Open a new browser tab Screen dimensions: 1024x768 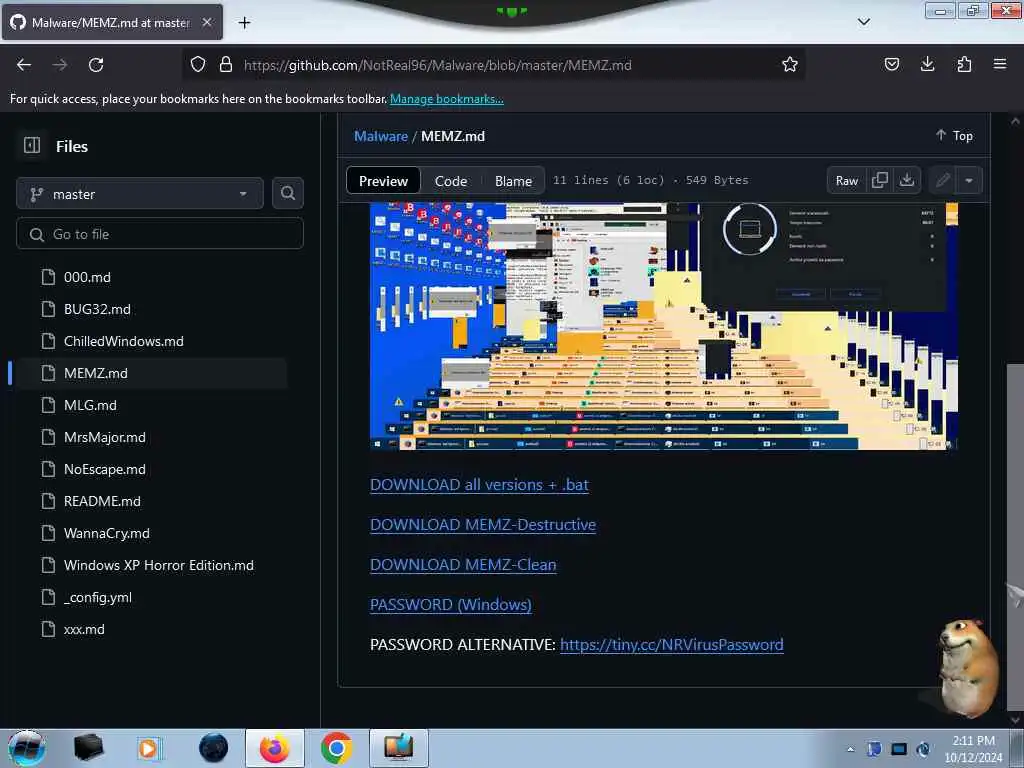244,23
